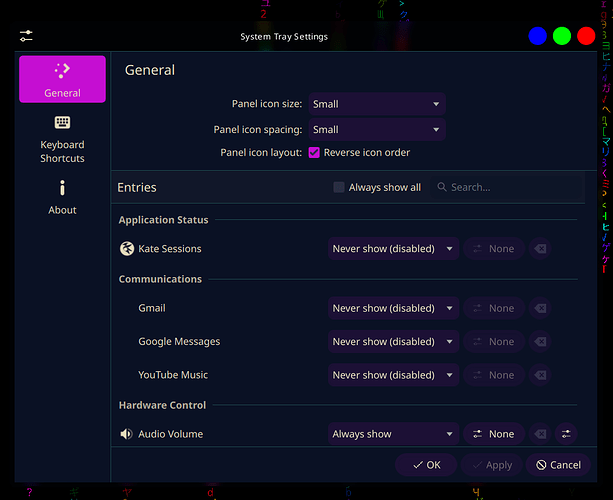This screenshot has height=500, width=613.
Task: Switch to the About page
Action: coord(62,197)
